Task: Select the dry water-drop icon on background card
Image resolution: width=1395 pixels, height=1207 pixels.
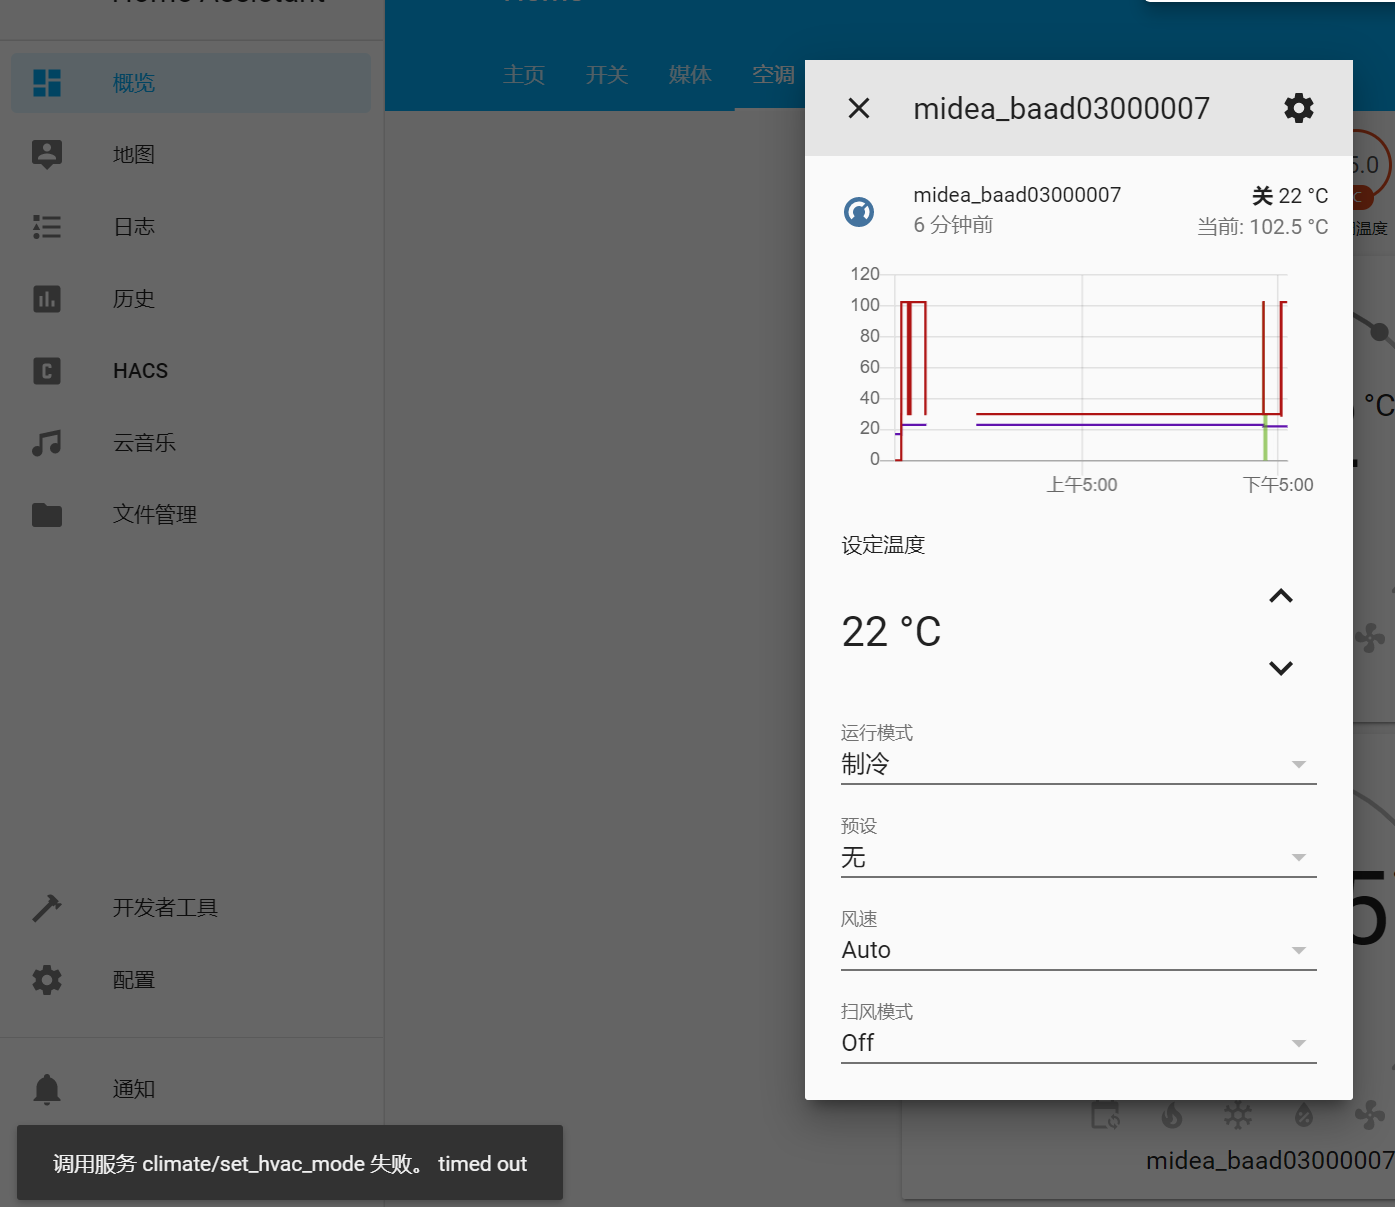Action: point(1304,1115)
